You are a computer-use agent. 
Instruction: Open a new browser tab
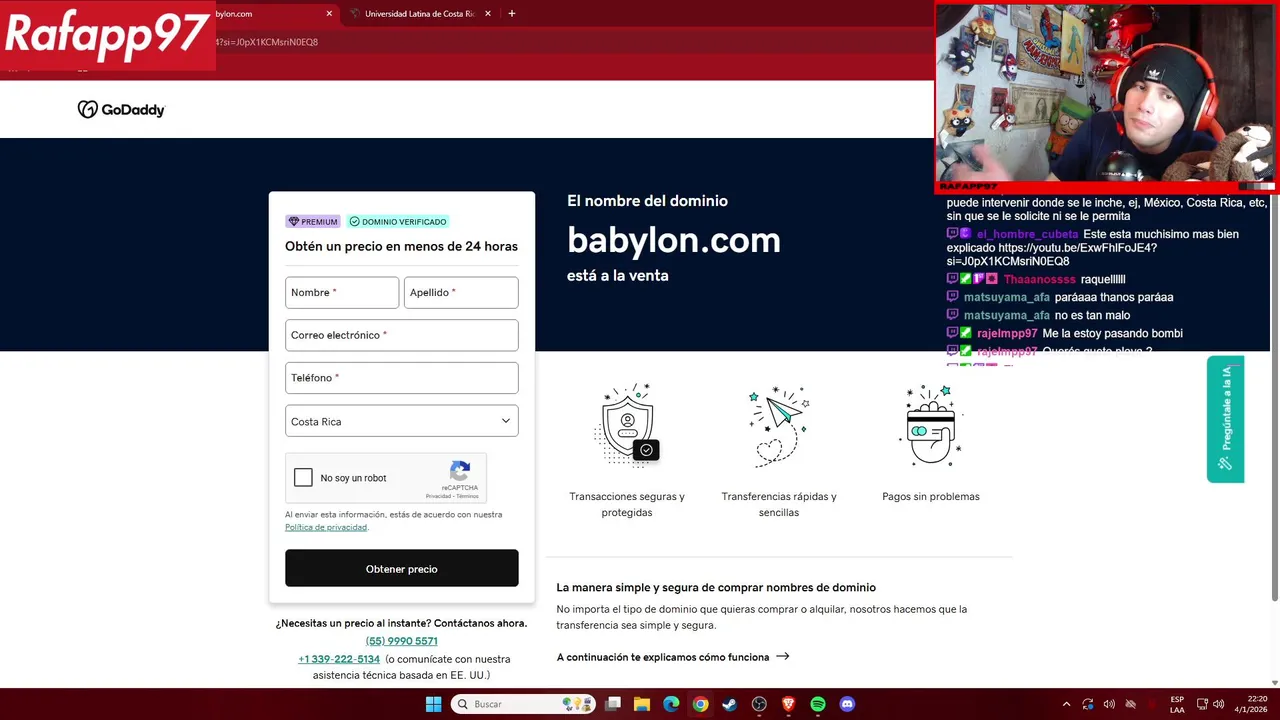pos(512,14)
